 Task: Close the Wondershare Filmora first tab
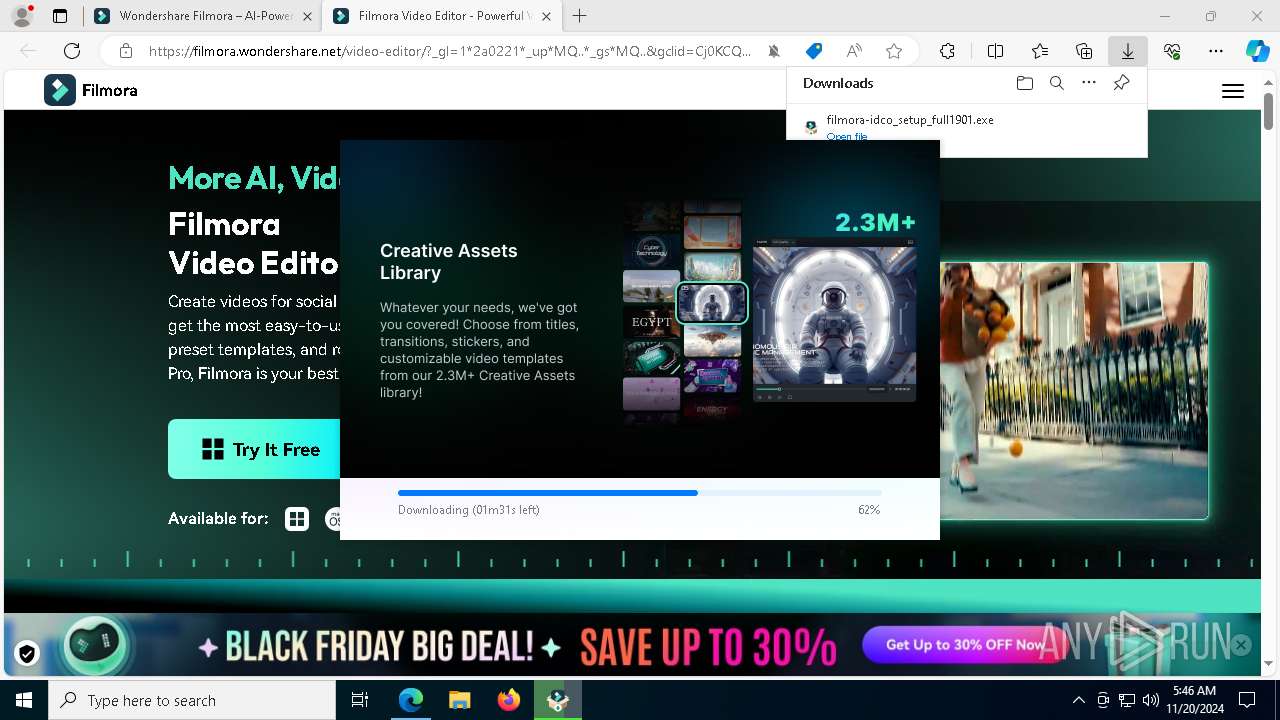click(307, 16)
